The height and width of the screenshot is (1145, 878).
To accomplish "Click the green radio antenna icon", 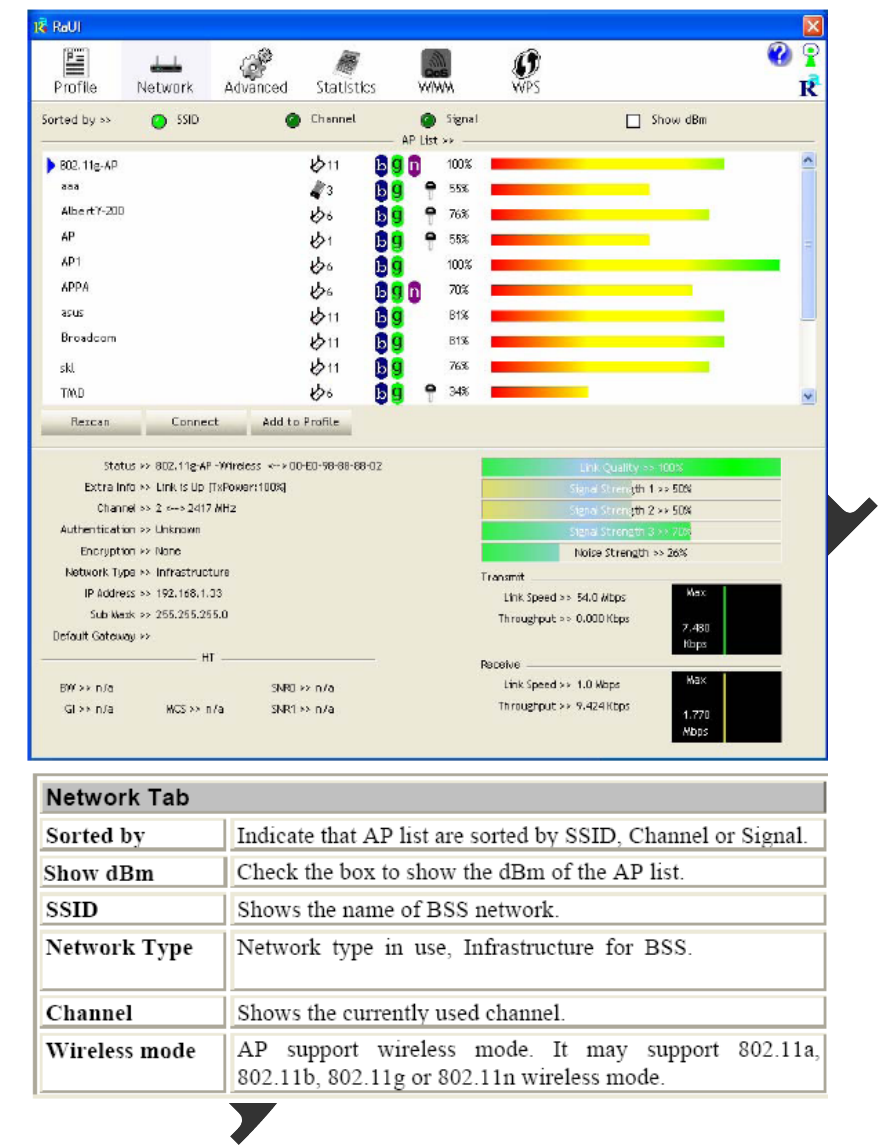I will click(x=810, y=55).
